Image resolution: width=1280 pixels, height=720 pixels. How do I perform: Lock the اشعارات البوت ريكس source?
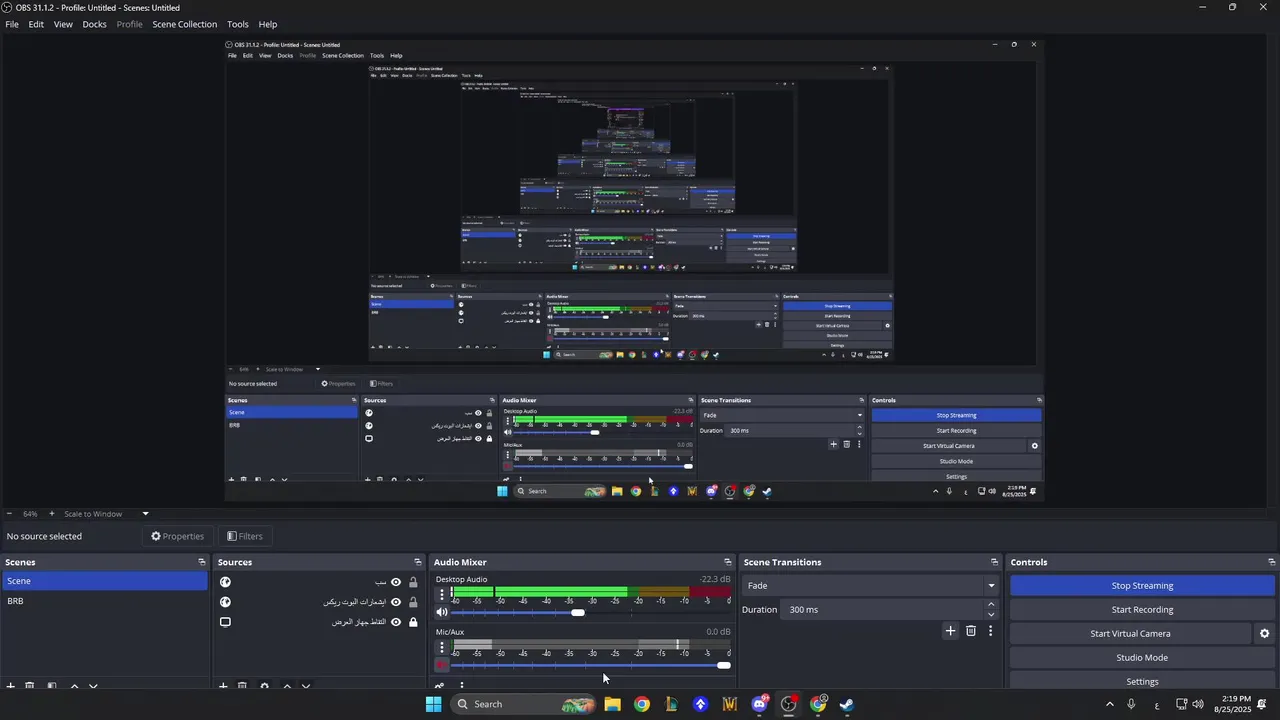click(413, 602)
